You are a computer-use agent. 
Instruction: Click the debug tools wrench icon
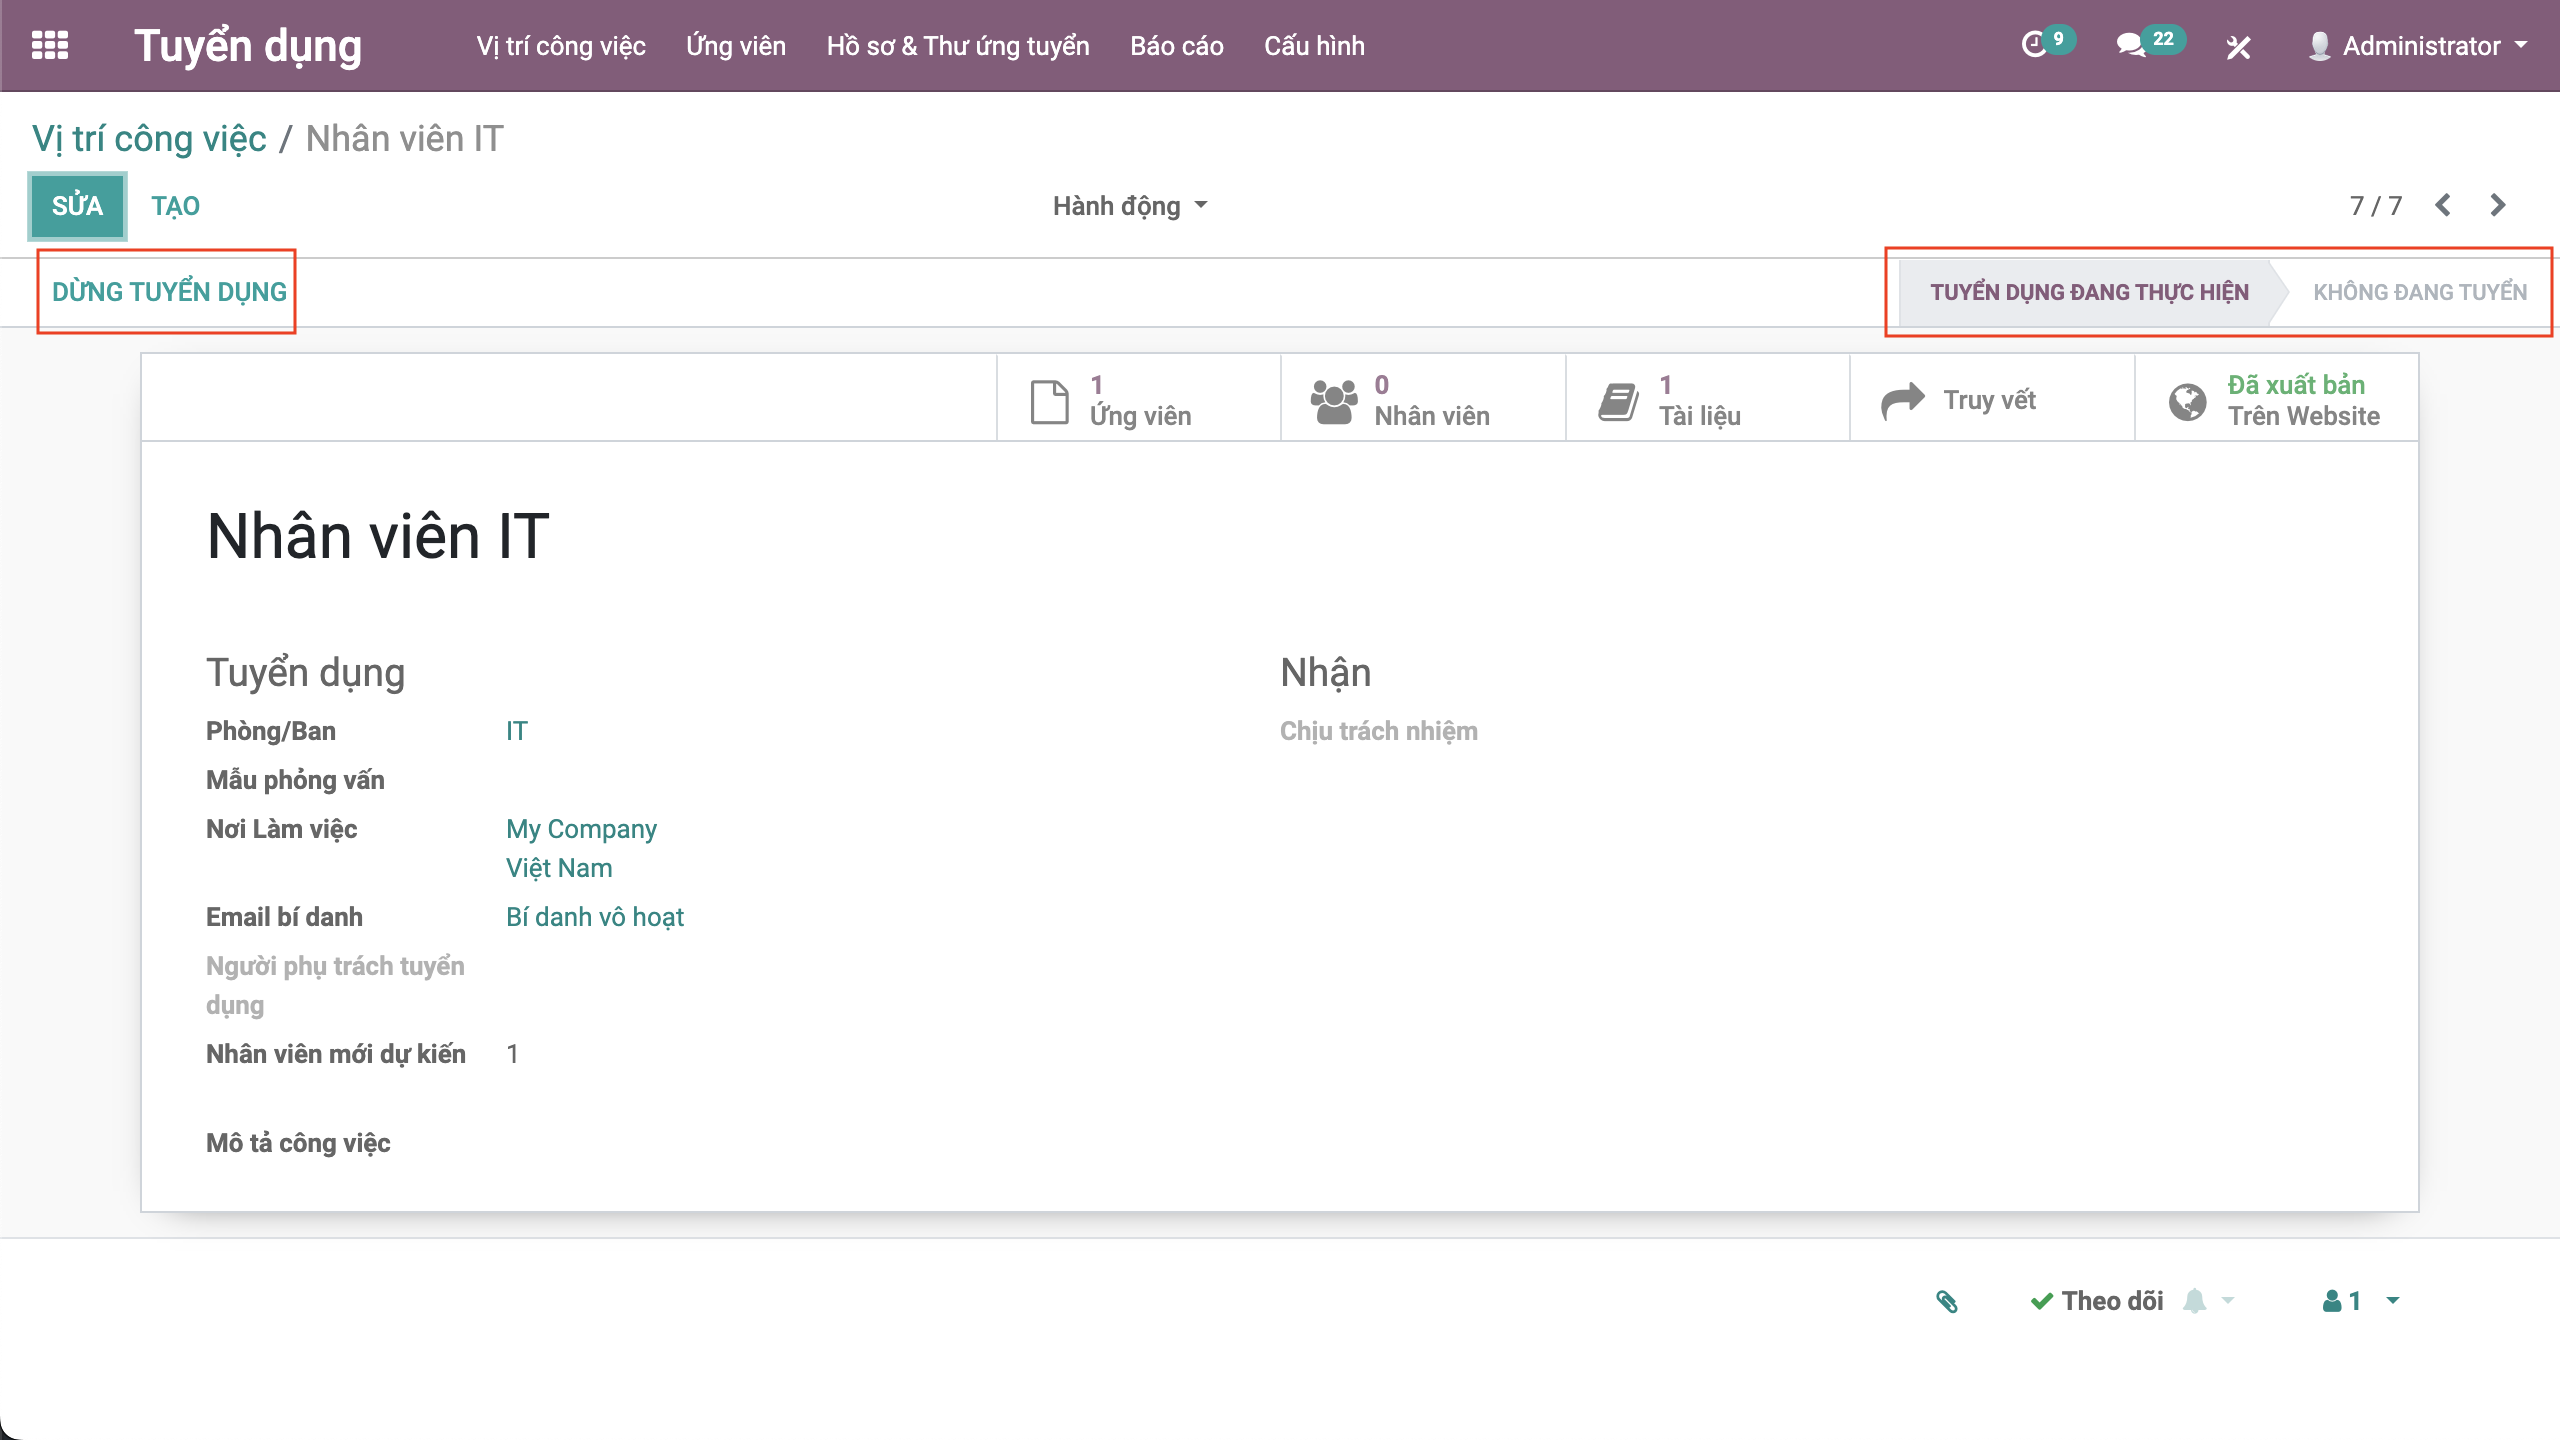(2238, 47)
